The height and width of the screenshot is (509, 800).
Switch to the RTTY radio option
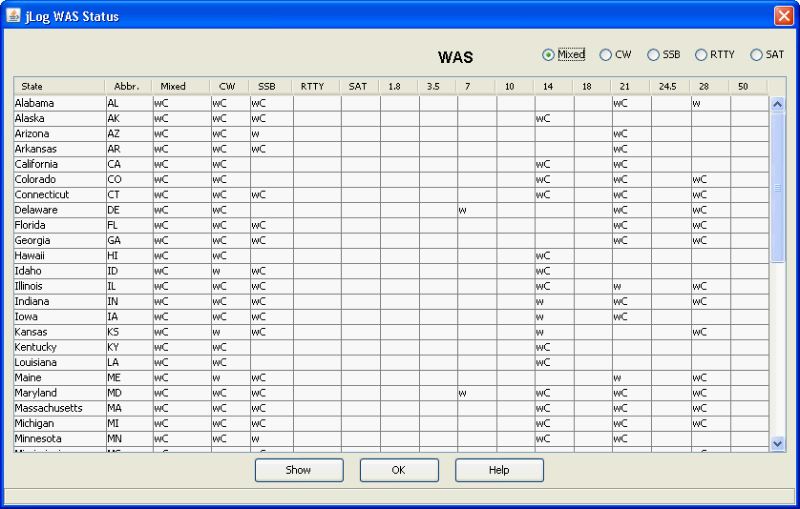coord(701,55)
